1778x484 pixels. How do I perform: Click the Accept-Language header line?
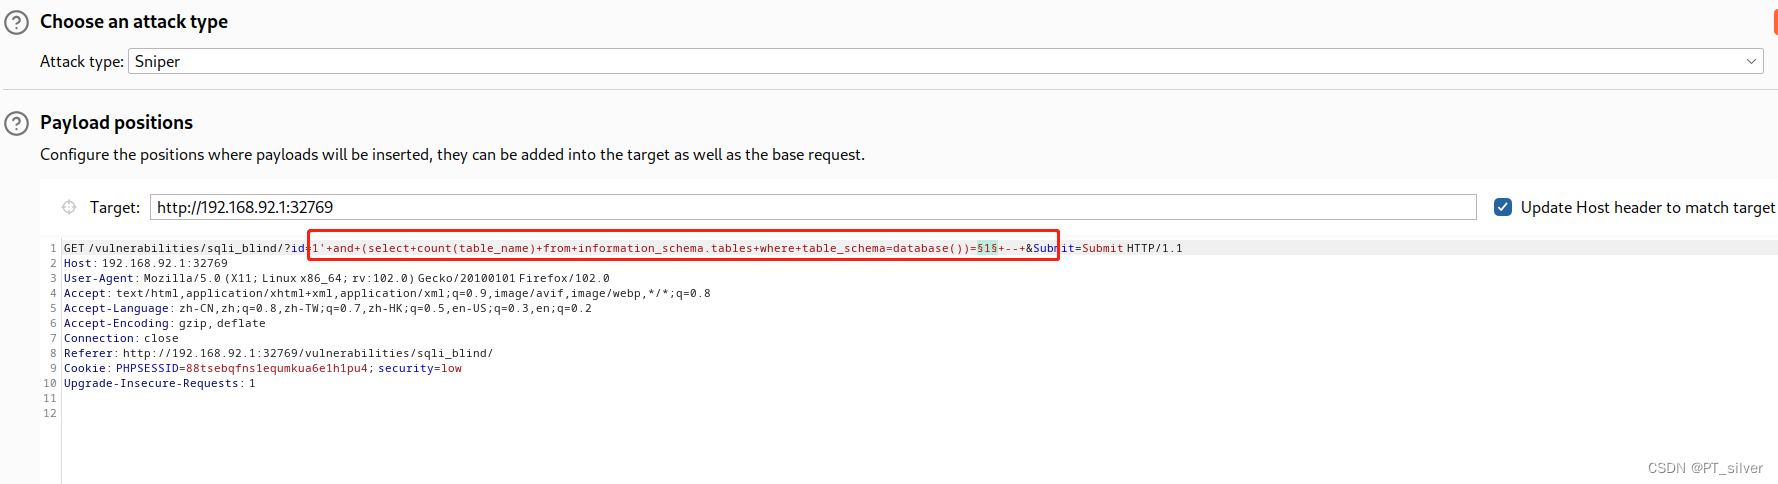click(328, 308)
